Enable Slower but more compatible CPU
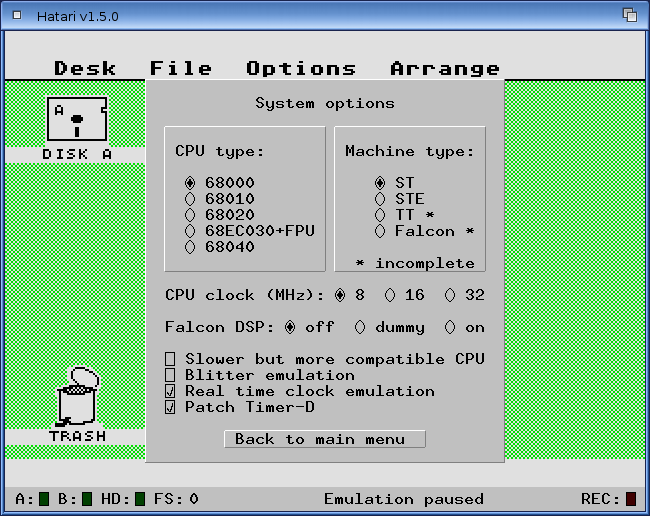The image size is (650, 516). (170, 359)
